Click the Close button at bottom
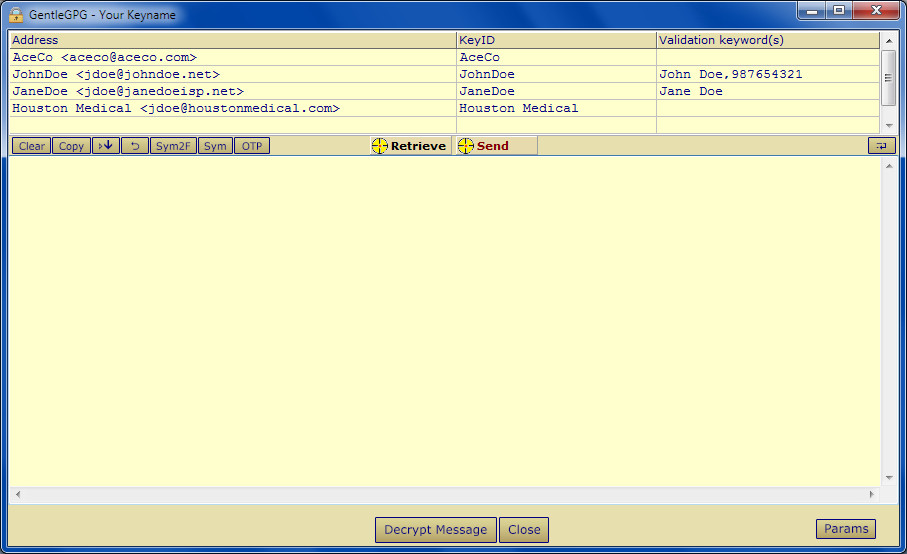The width and height of the screenshot is (907, 554). (524, 530)
